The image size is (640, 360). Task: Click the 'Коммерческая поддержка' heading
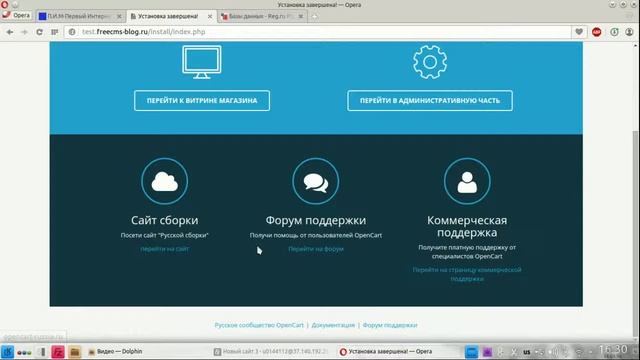point(467,226)
